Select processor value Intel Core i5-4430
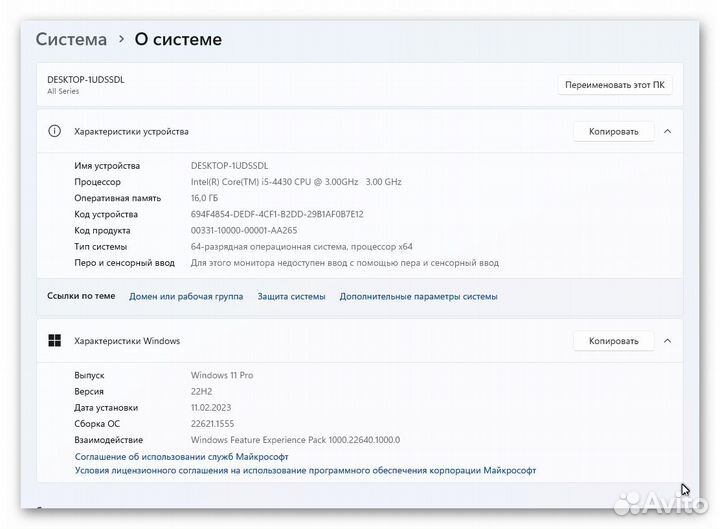The height and width of the screenshot is (529, 720). [296, 182]
